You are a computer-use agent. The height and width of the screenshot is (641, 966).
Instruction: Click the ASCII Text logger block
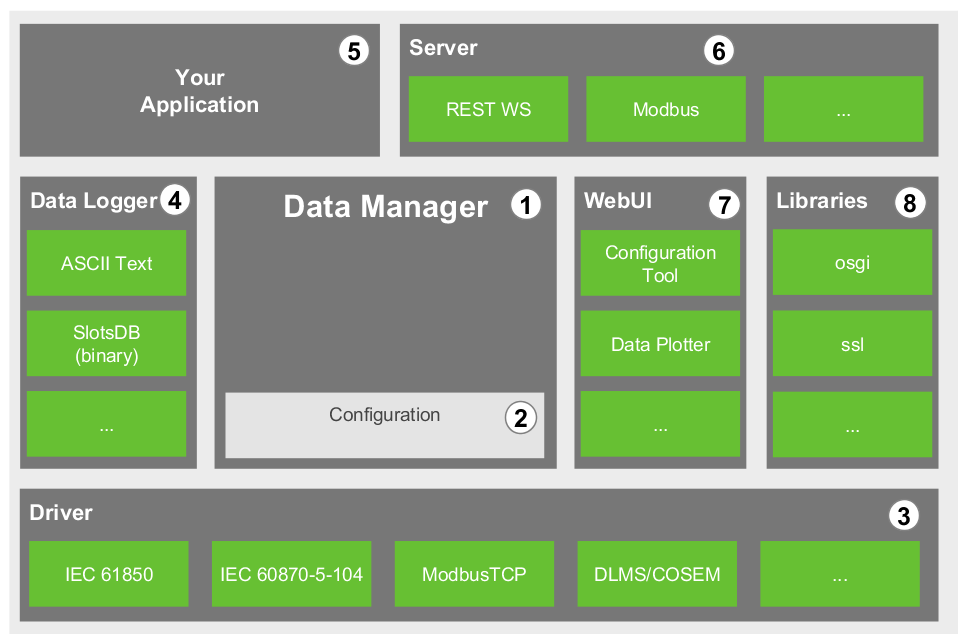(x=106, y=263)
